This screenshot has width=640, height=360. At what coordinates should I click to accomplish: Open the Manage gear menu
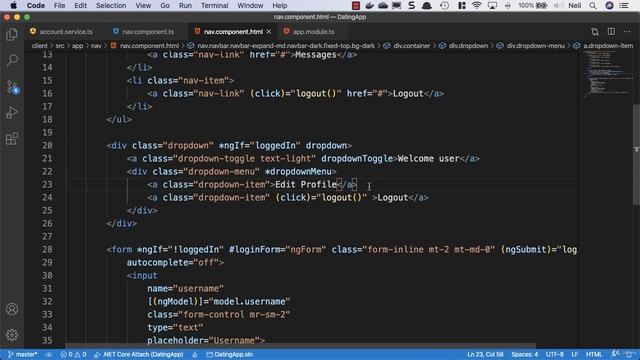coord(12,335)
